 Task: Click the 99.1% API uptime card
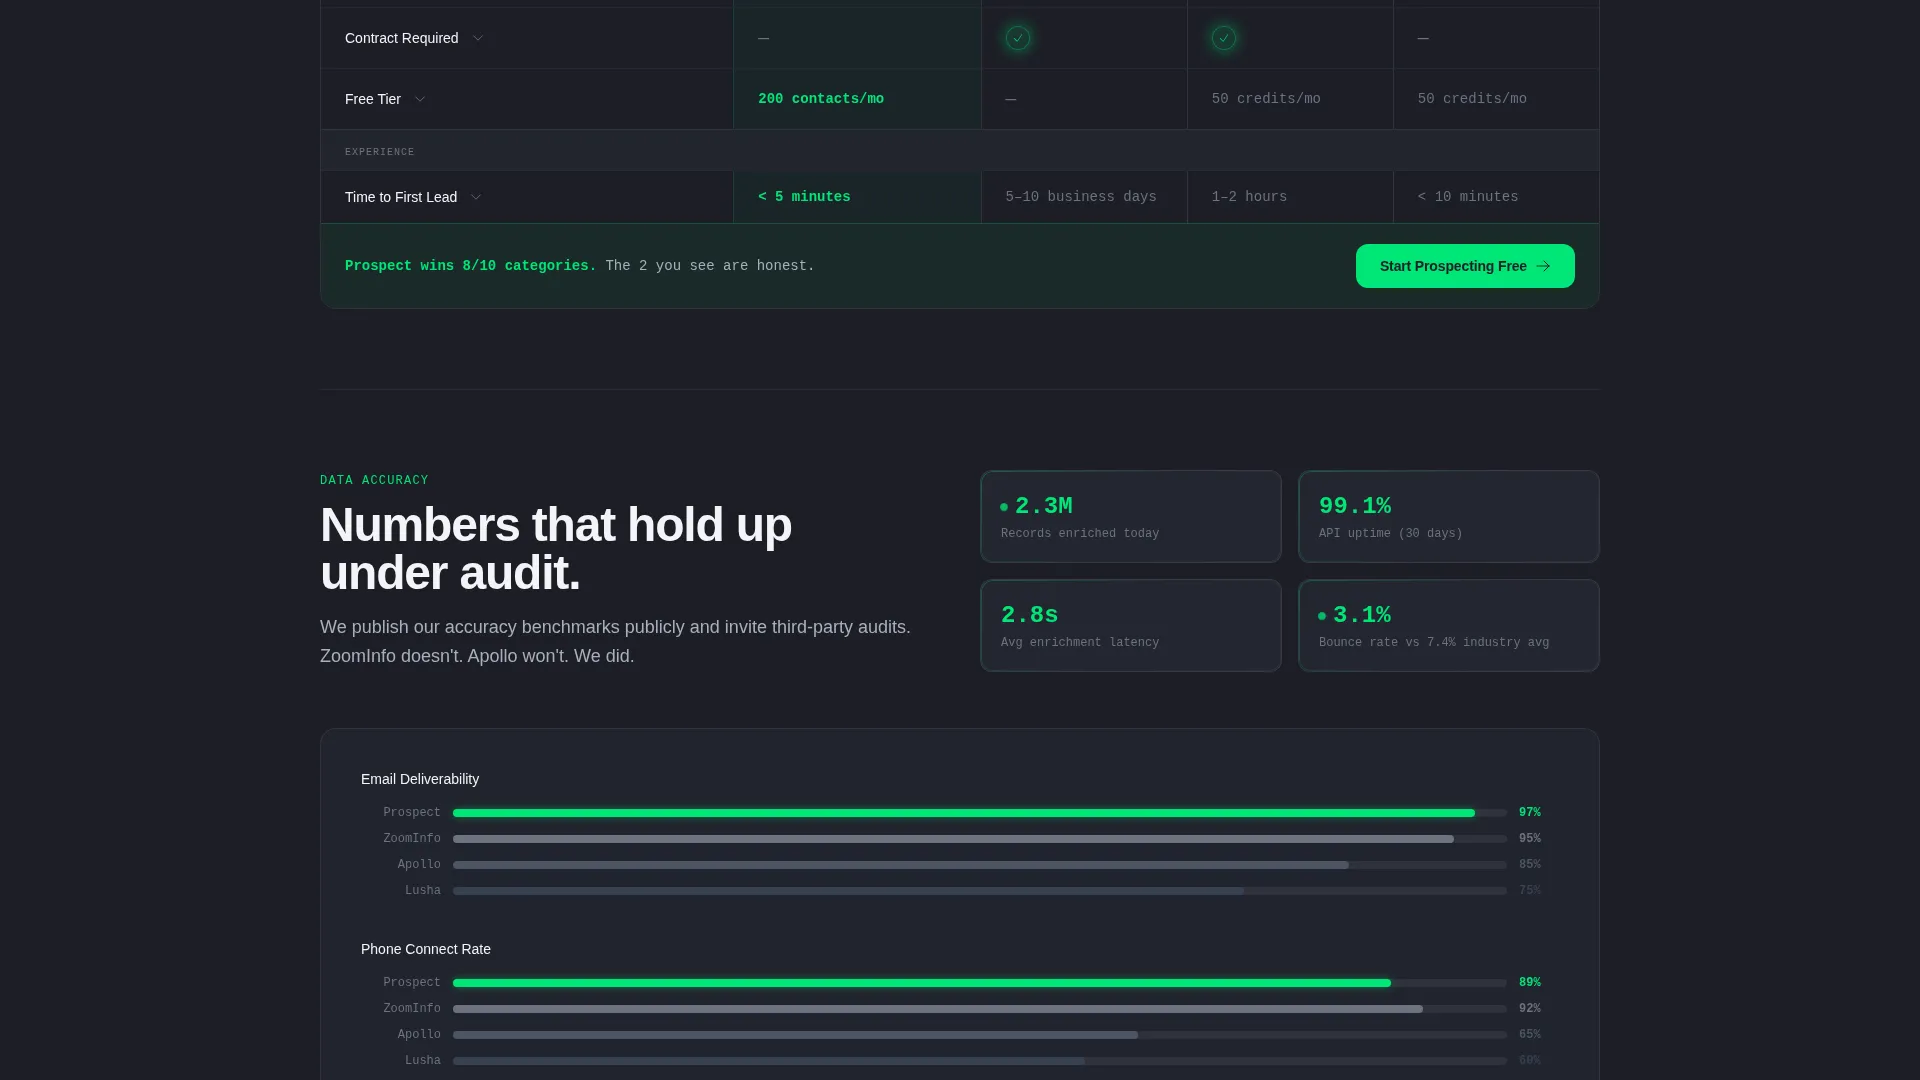[x=1449, y=517]
